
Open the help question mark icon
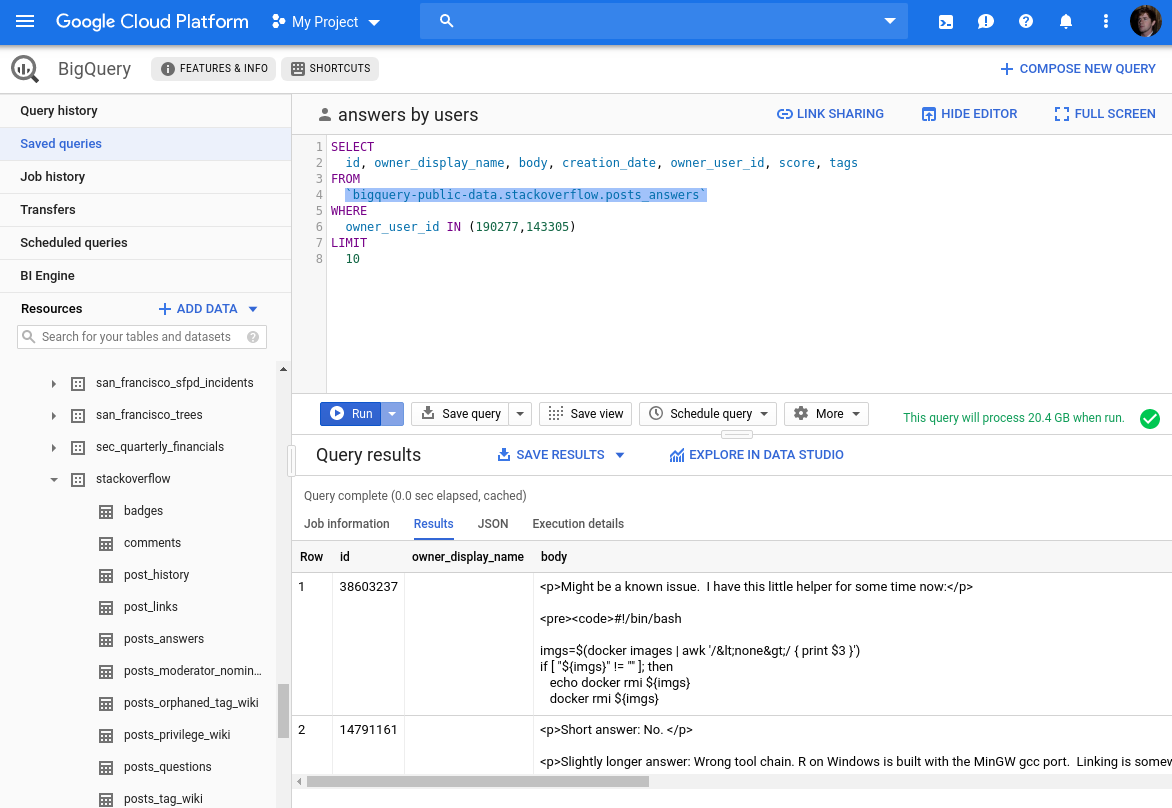coord(1026,21)
